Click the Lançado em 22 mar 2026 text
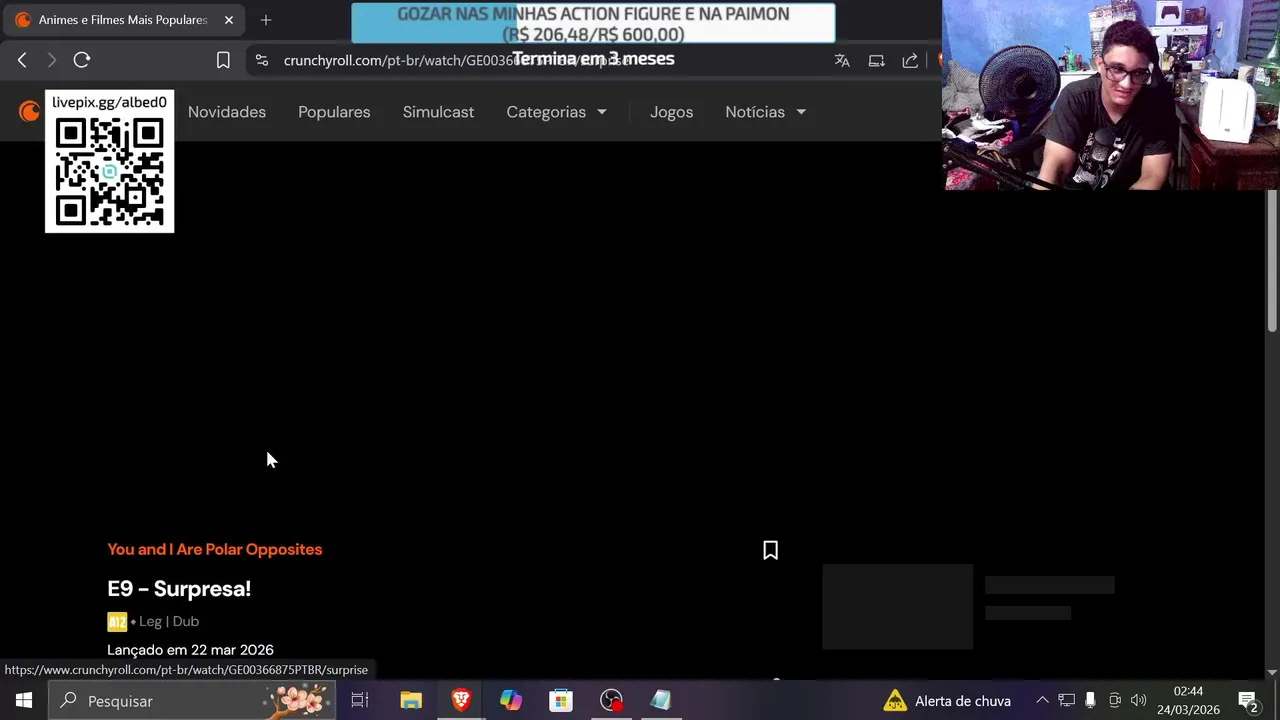The height and width of the screenshot is (720, 1280). [190, 650]
